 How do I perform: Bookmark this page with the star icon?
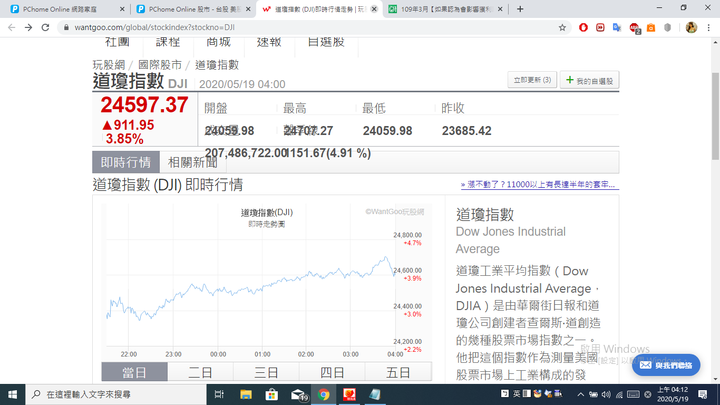562,28
